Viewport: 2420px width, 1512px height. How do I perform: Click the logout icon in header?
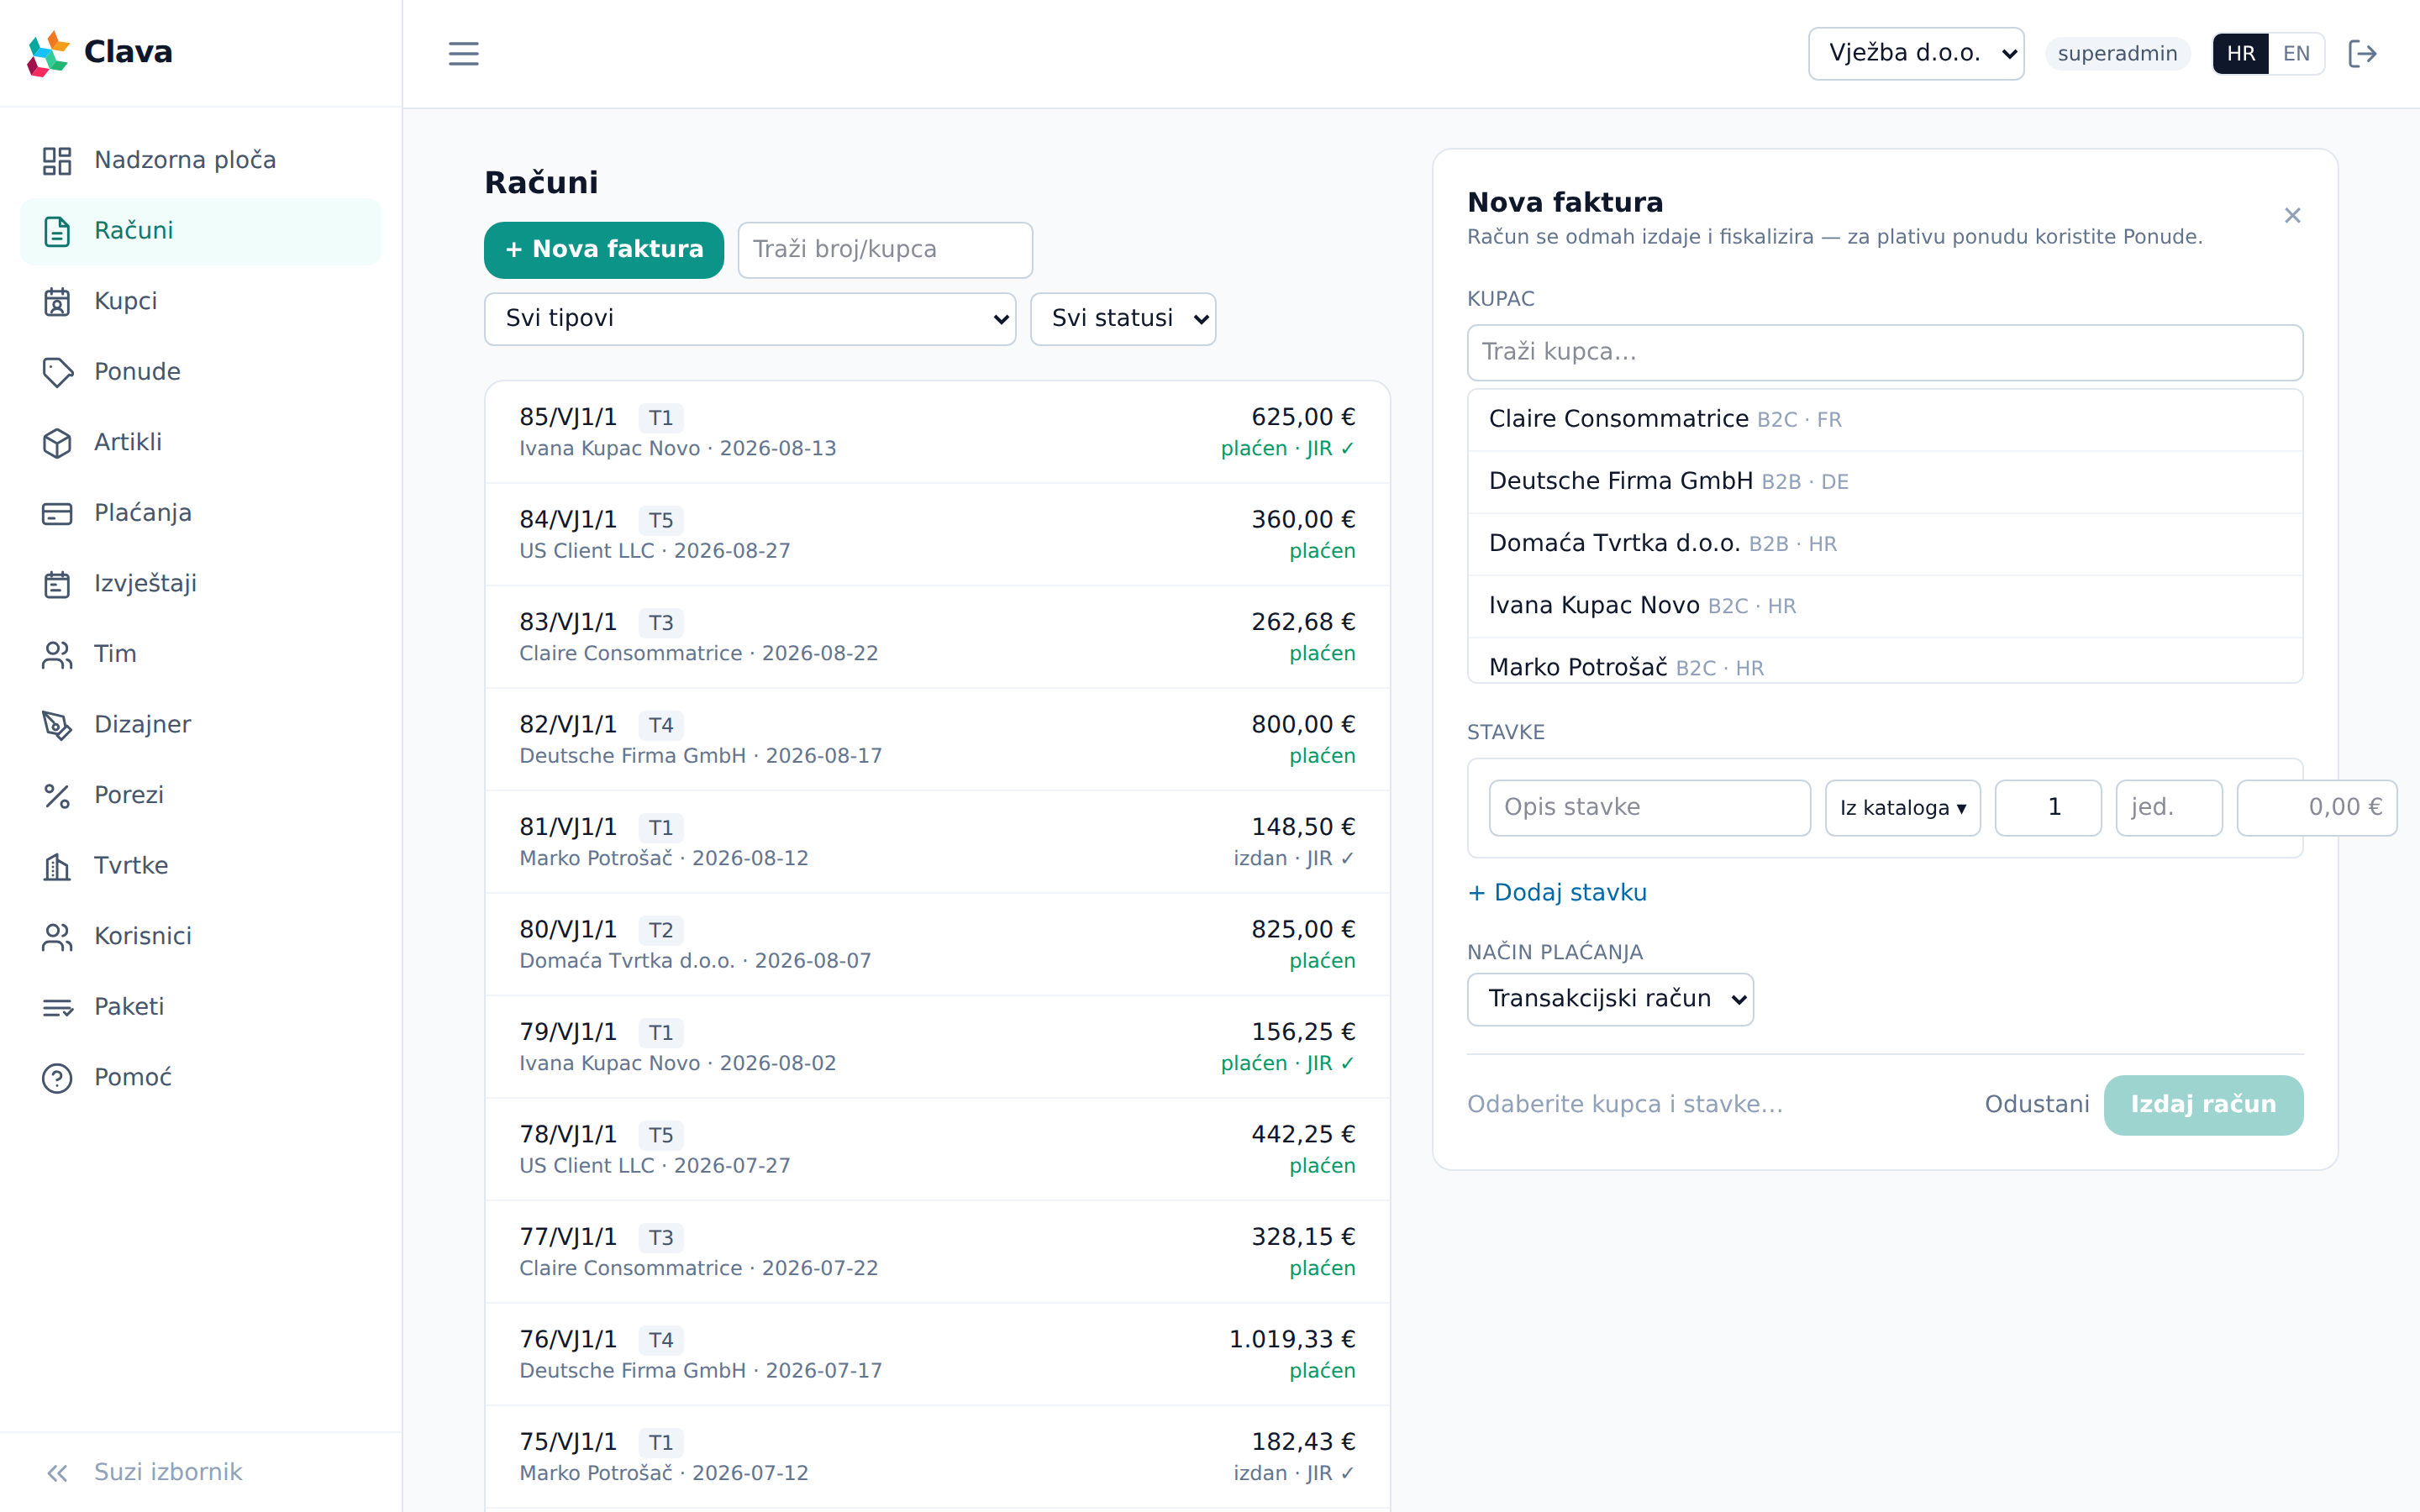pos(2362,53)
